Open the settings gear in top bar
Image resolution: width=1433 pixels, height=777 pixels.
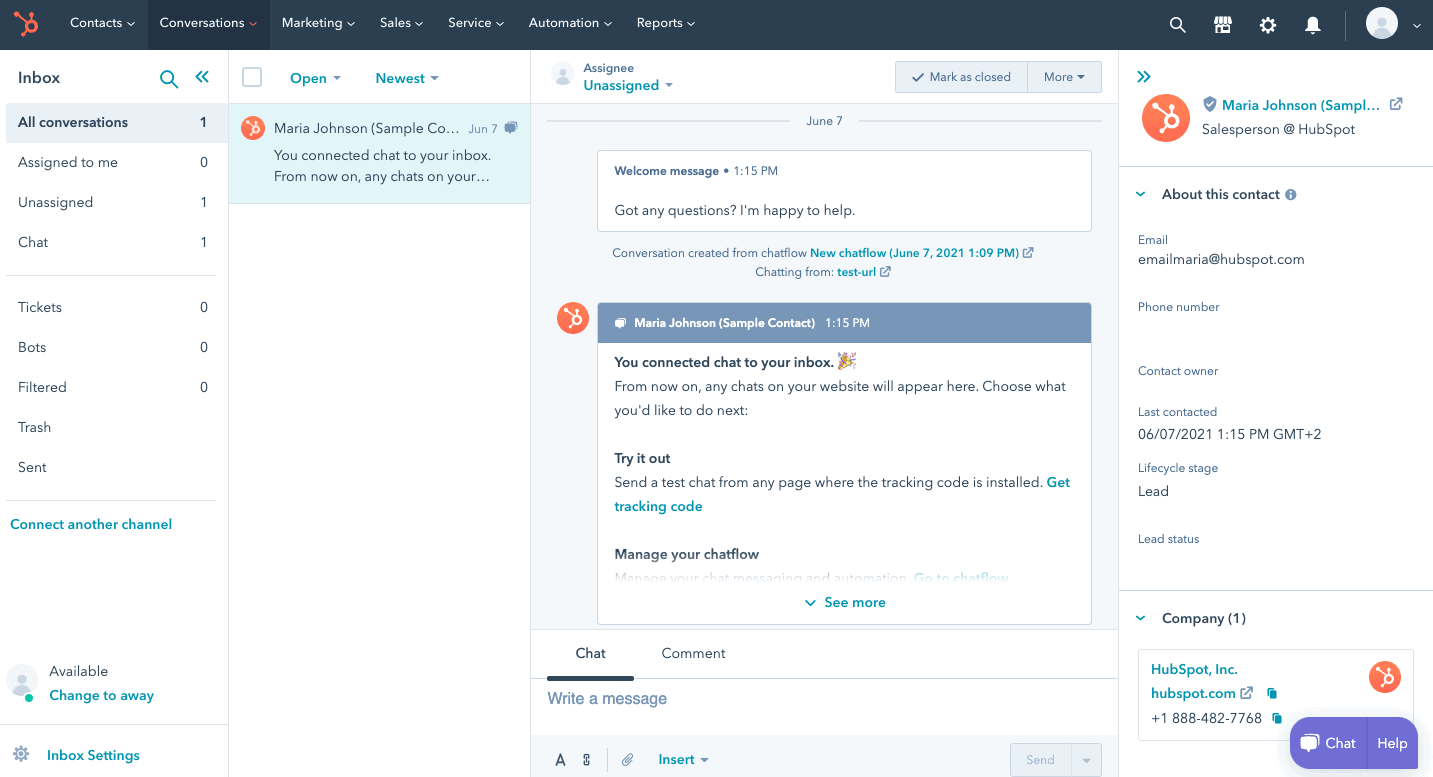point(1268,25)
